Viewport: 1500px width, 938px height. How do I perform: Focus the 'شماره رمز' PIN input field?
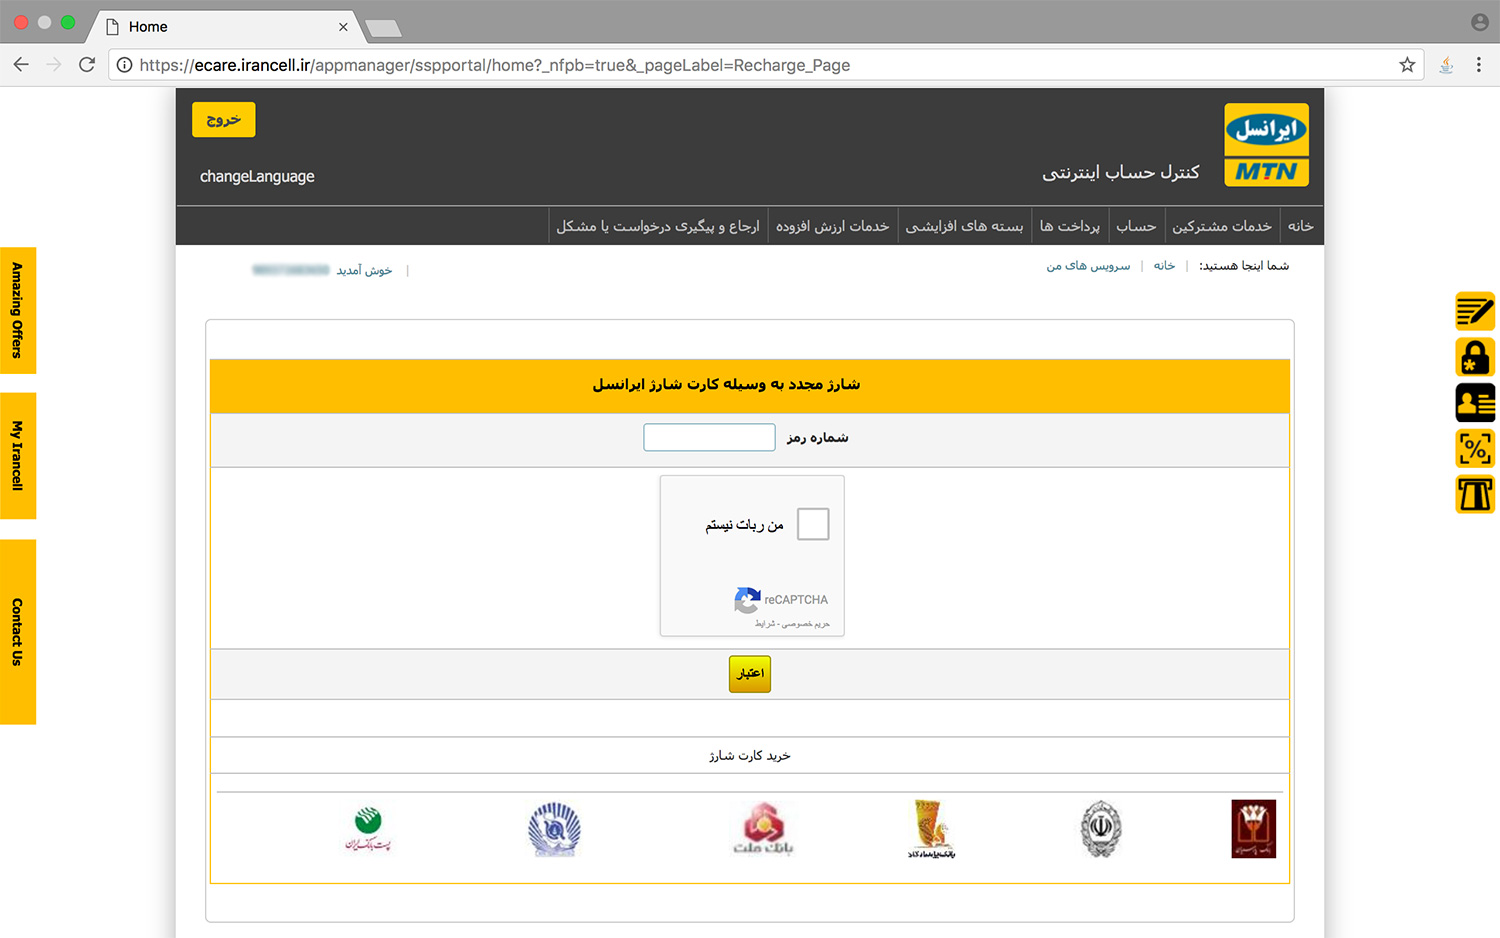point(709,438)
